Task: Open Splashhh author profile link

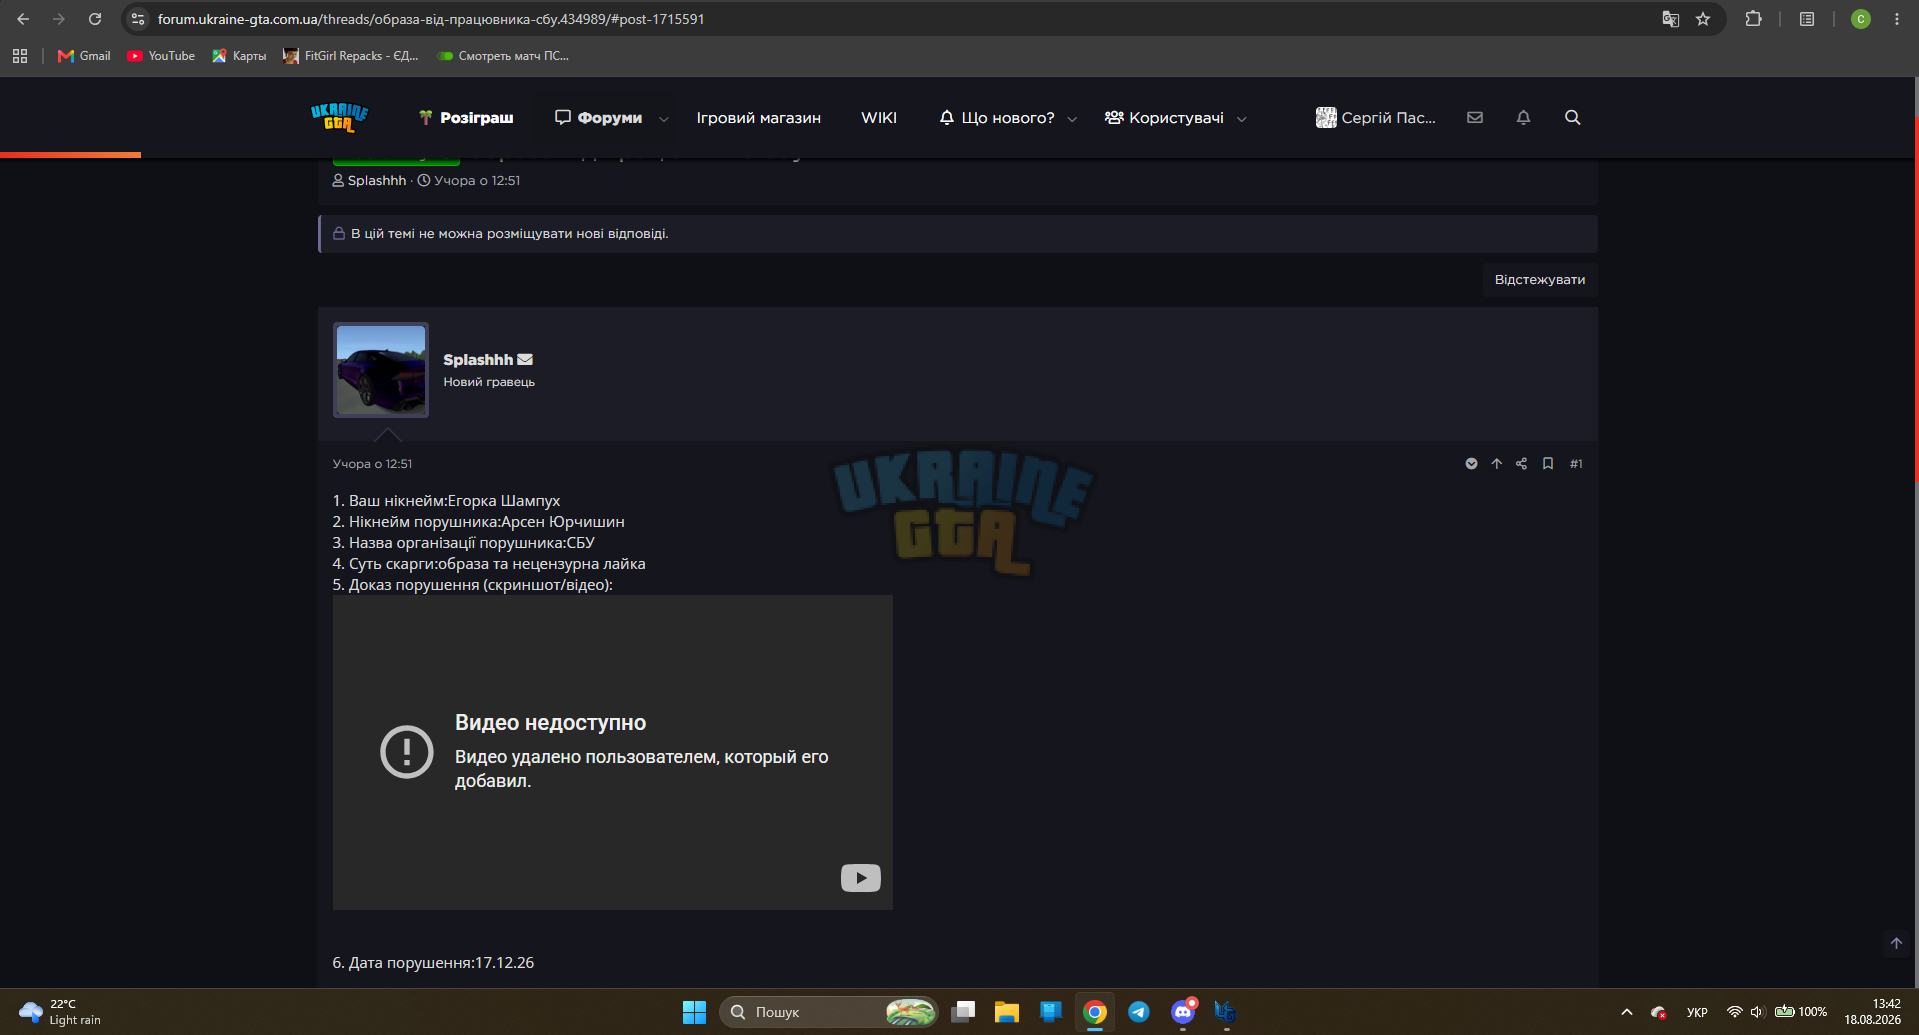Action: (478, 360)
